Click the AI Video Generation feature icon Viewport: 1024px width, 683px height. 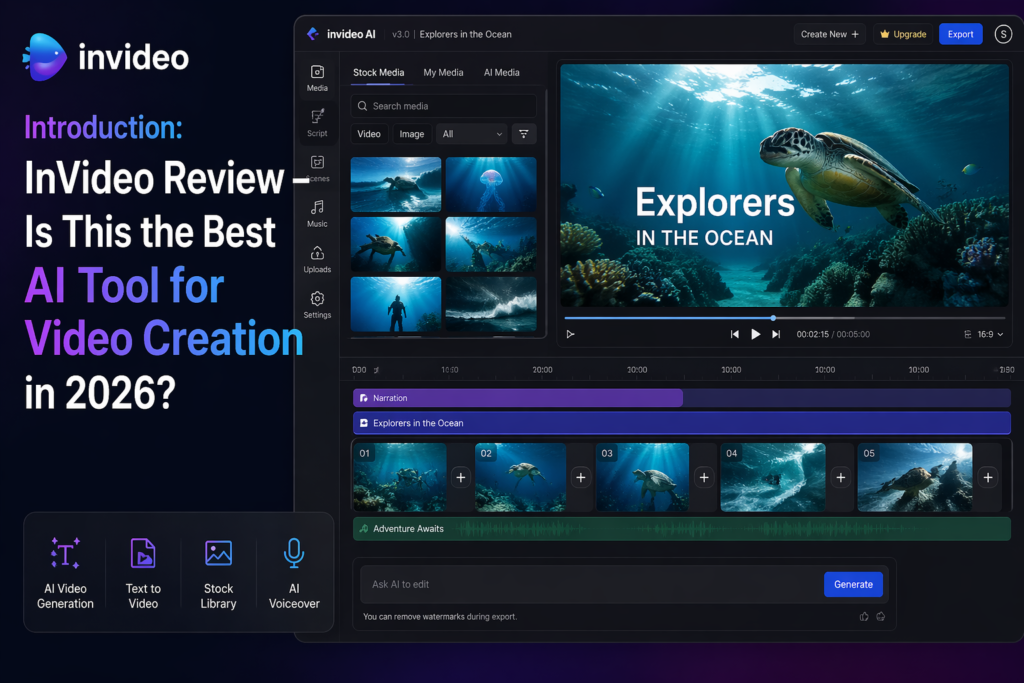point(65,553)
